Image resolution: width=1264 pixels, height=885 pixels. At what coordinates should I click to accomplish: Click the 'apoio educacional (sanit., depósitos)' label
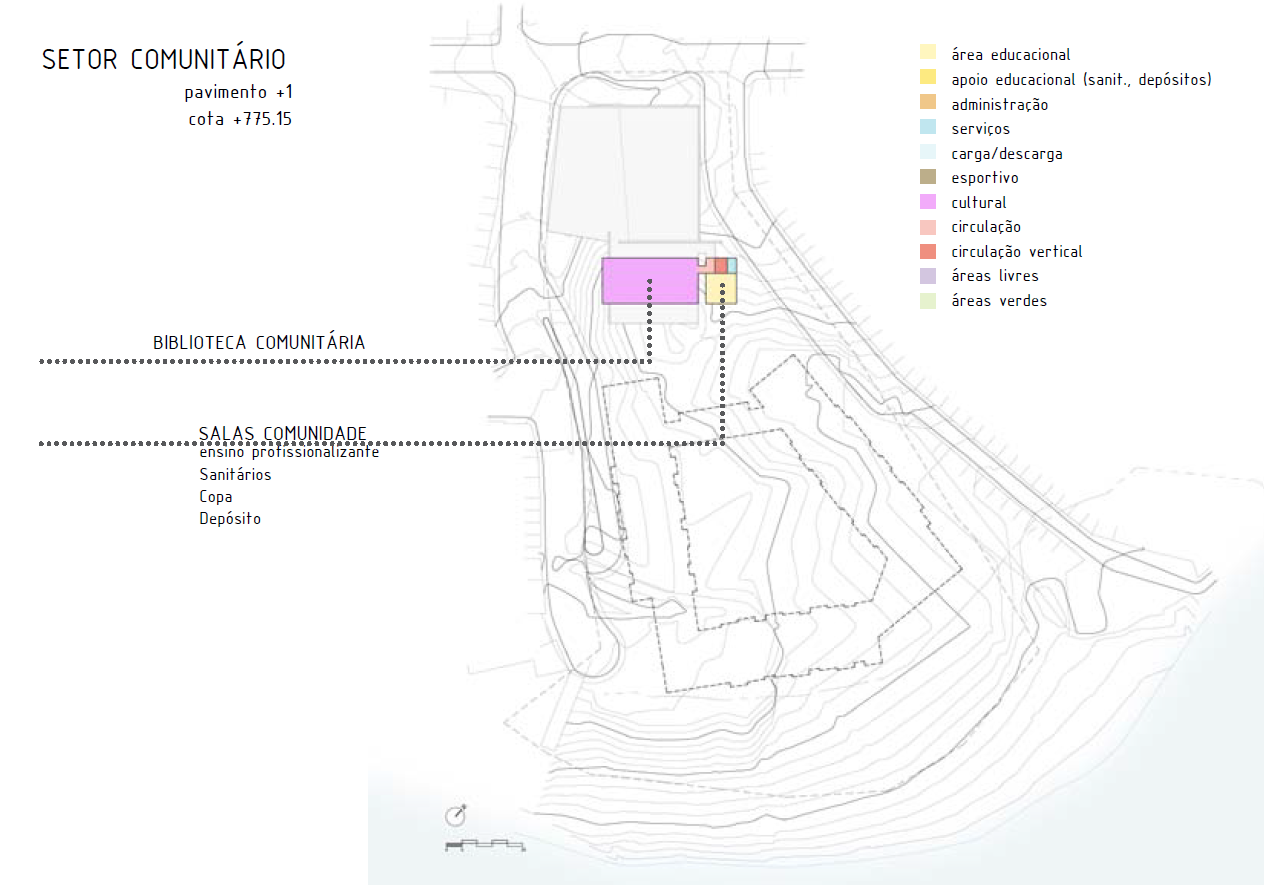[x=1082, y=80]
